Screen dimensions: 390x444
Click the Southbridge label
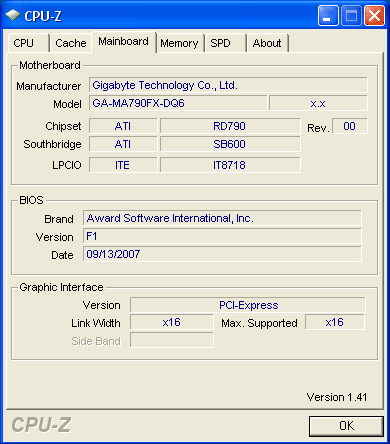52,144
